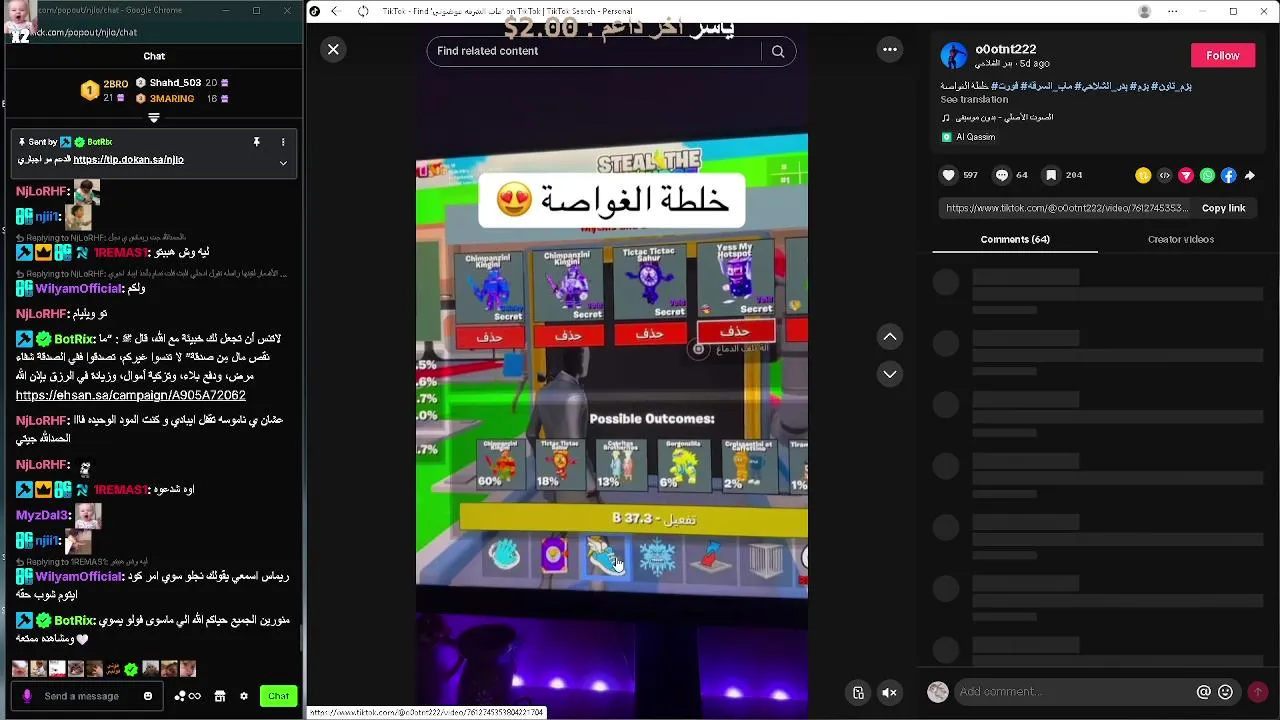Open comments via speech bubble icon
The width and height of the screenshot is (1280, 720).
pyautogui.click(x=1001, y=175)
